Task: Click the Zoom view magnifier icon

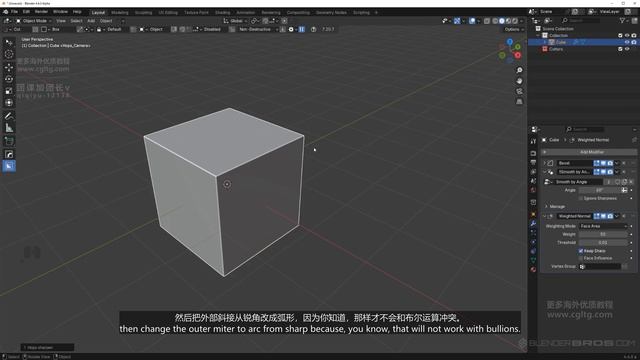Action: (519, 70)
